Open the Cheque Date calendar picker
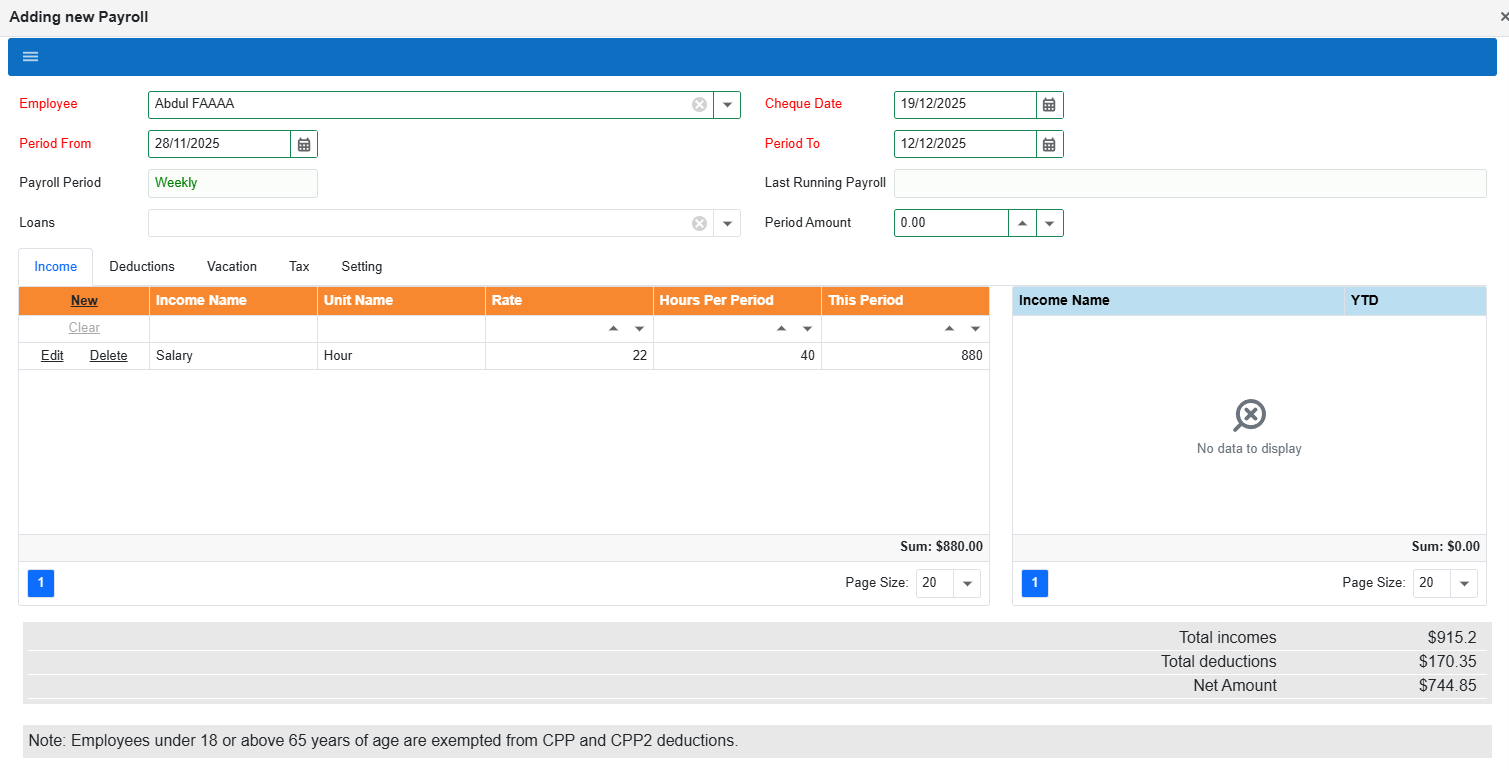 [x=1049, y=105]
